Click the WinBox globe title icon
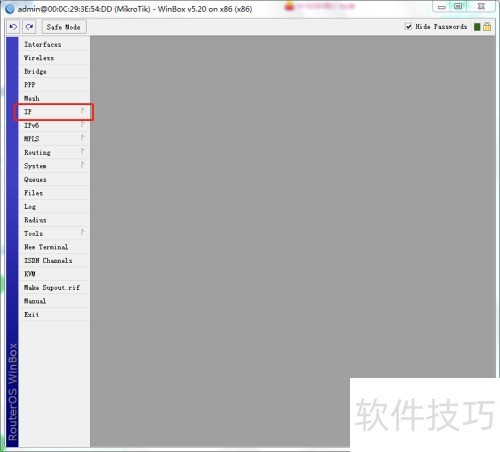500x452 pixels. coord(10,9)
